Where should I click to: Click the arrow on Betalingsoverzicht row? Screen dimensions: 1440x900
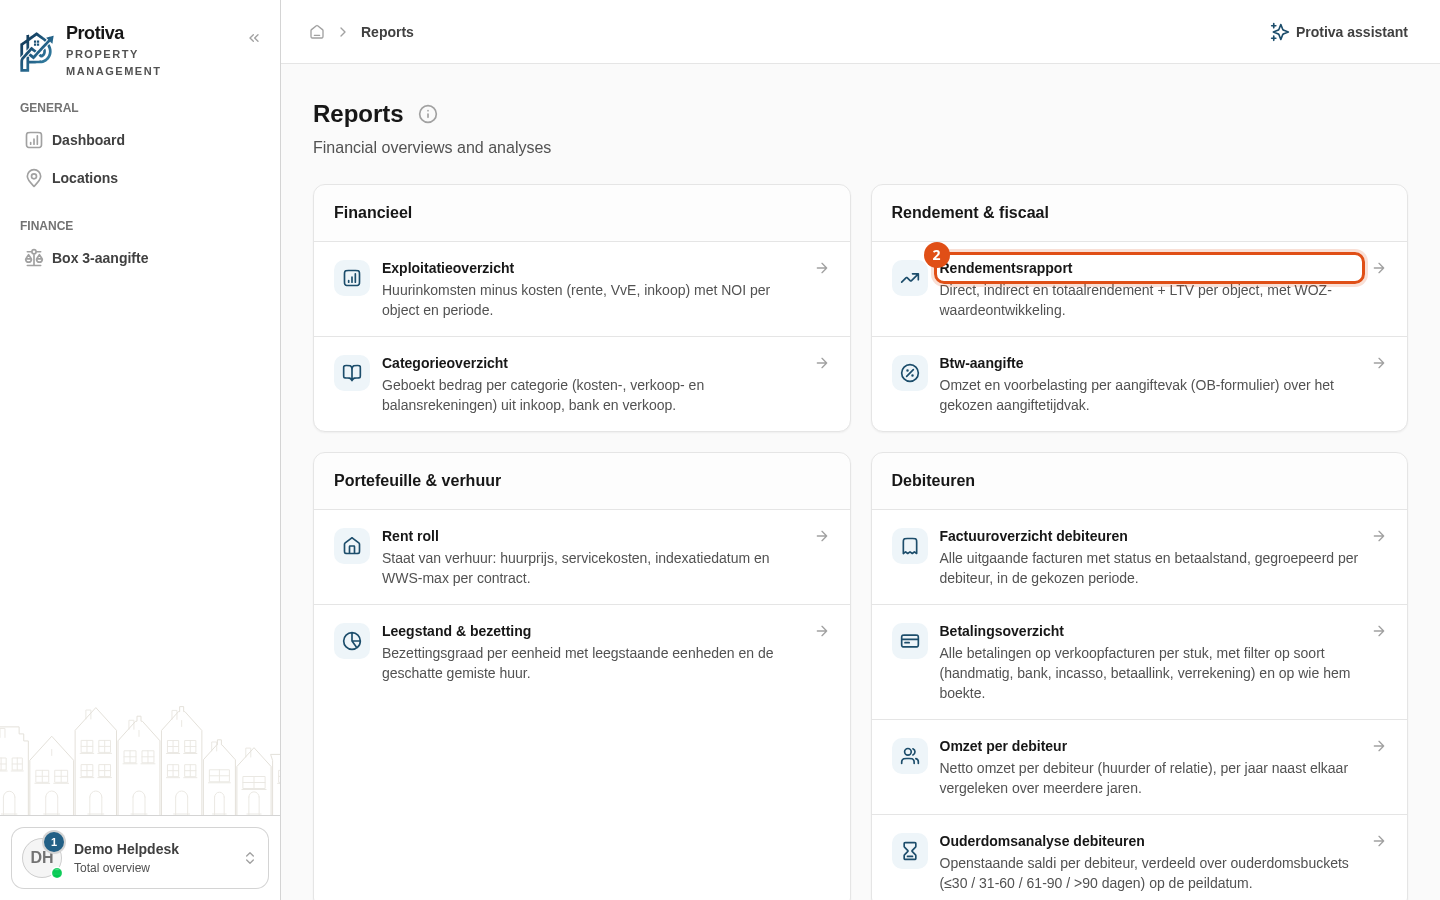(x=1379, y=631)
